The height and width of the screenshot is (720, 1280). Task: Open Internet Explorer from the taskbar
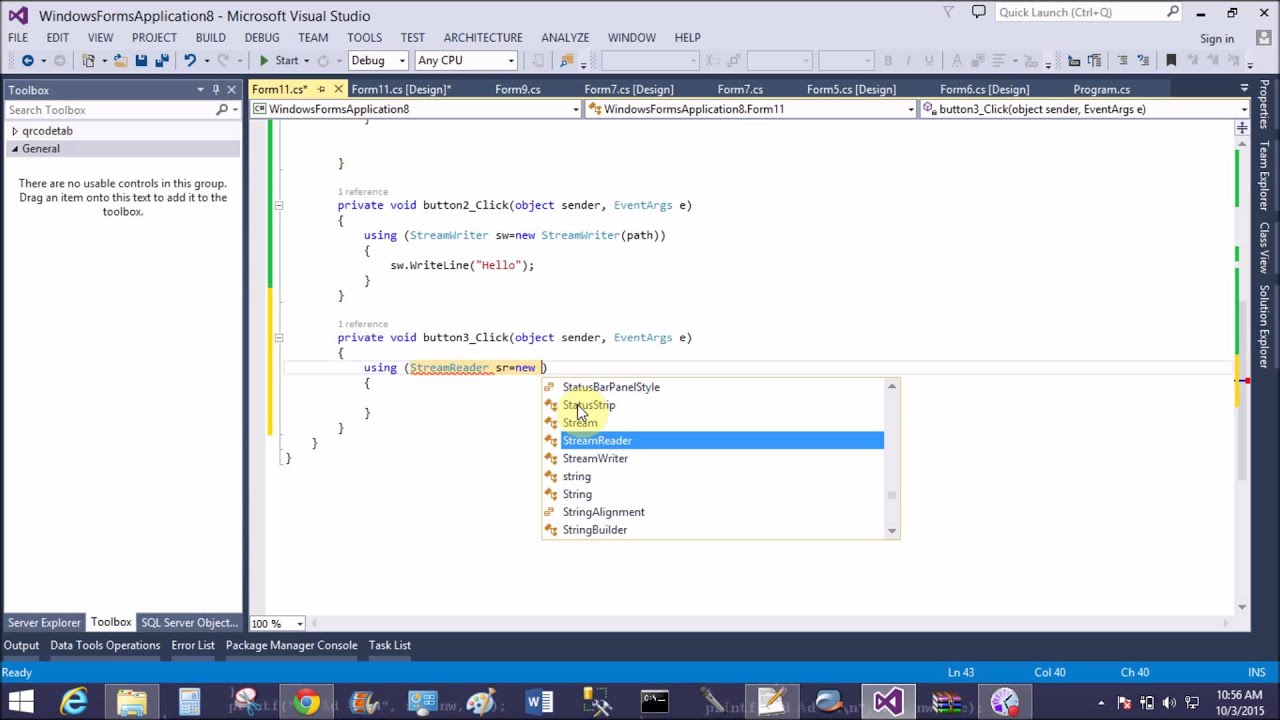74,701
